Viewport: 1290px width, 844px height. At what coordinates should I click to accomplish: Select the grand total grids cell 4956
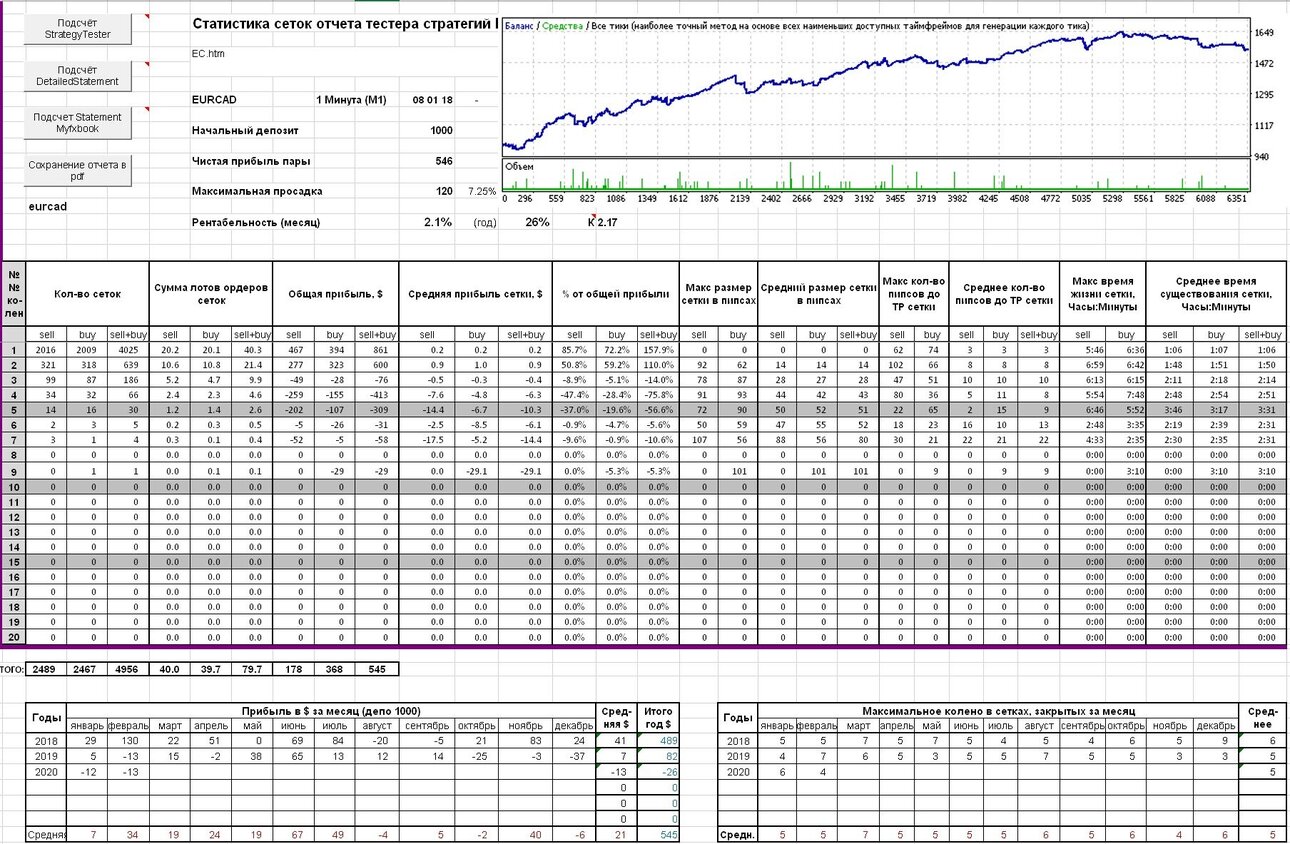click(x=129, y=668)
